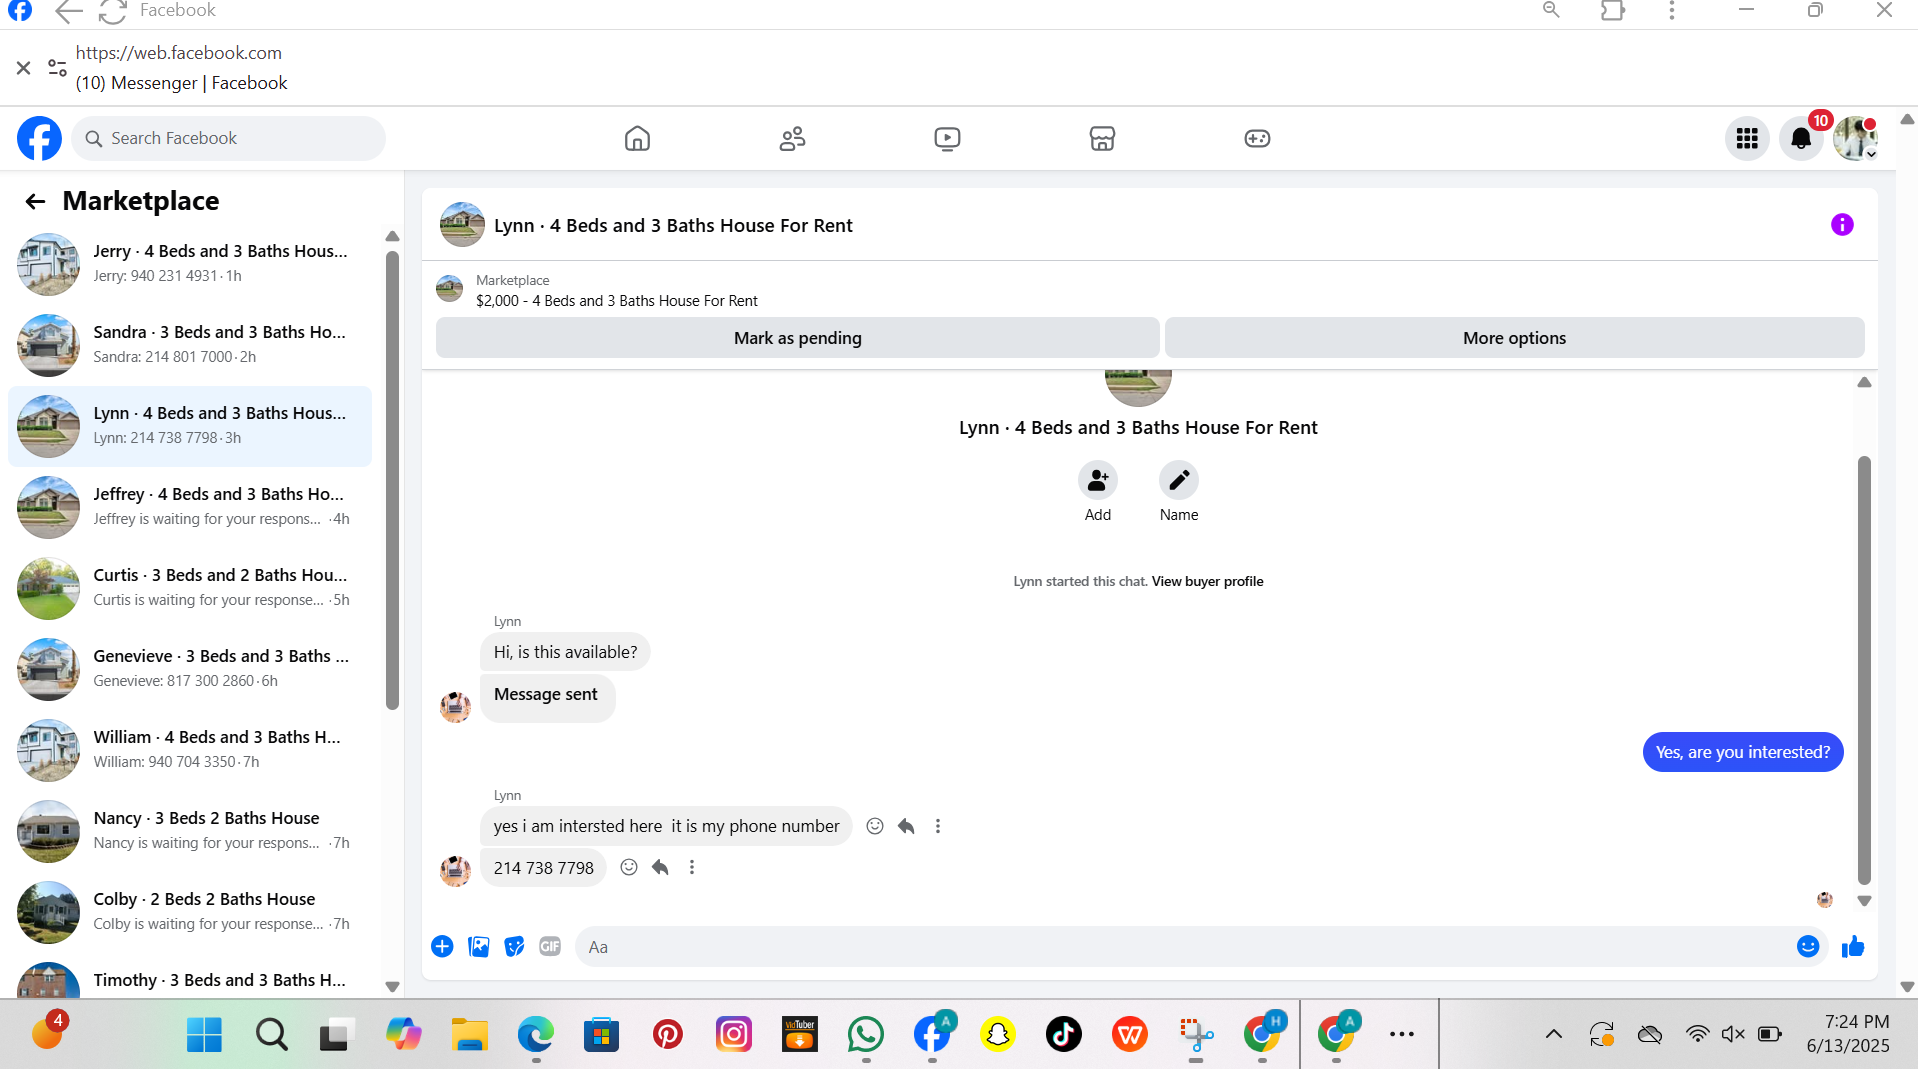The image size is (1918, 1069).
Task: Open Curtis 3 Beds 2 Baths conversation
Action: [x=190, y=588]
